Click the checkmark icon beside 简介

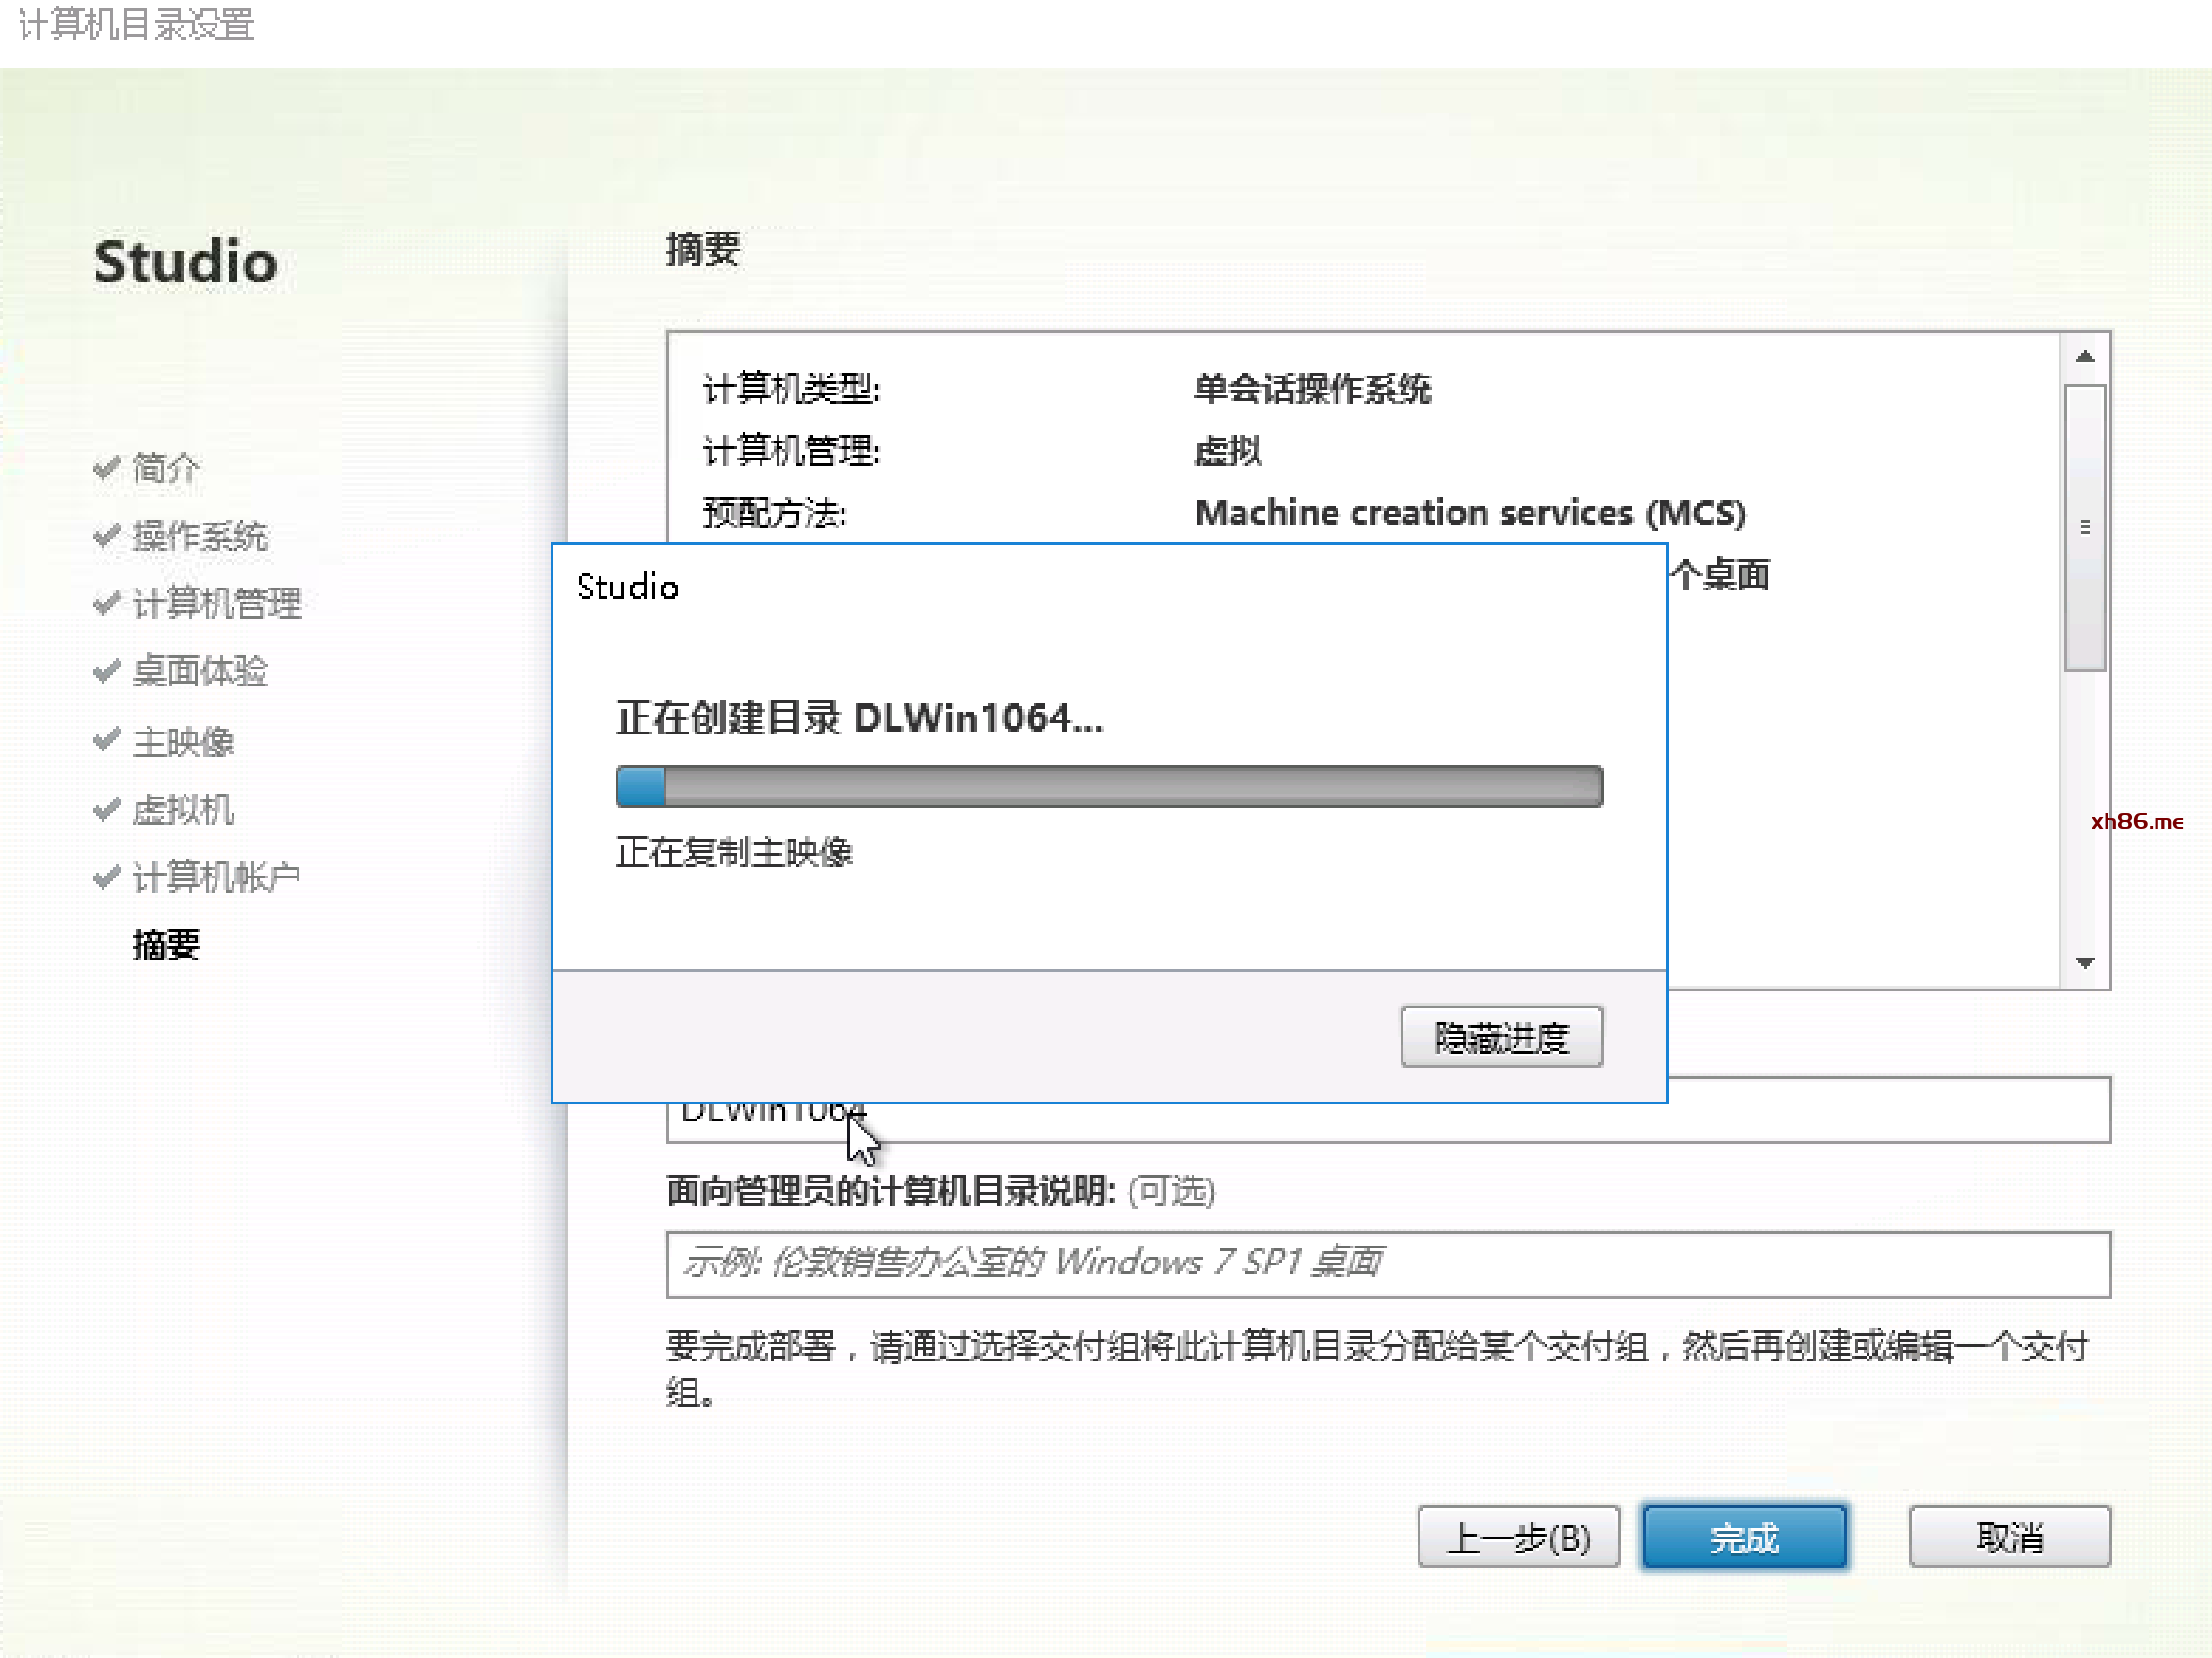pyautogui.click(x=106, y=467)
